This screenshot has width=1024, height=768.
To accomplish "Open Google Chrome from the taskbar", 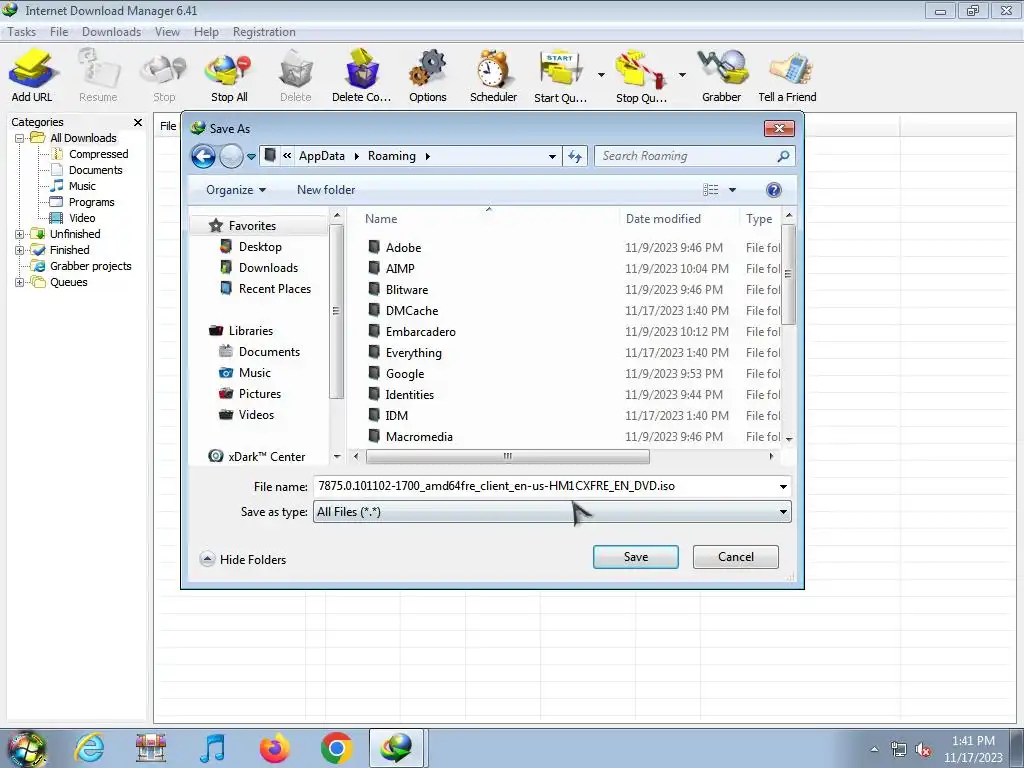I will pyautogui.click(x=336, y=748).
